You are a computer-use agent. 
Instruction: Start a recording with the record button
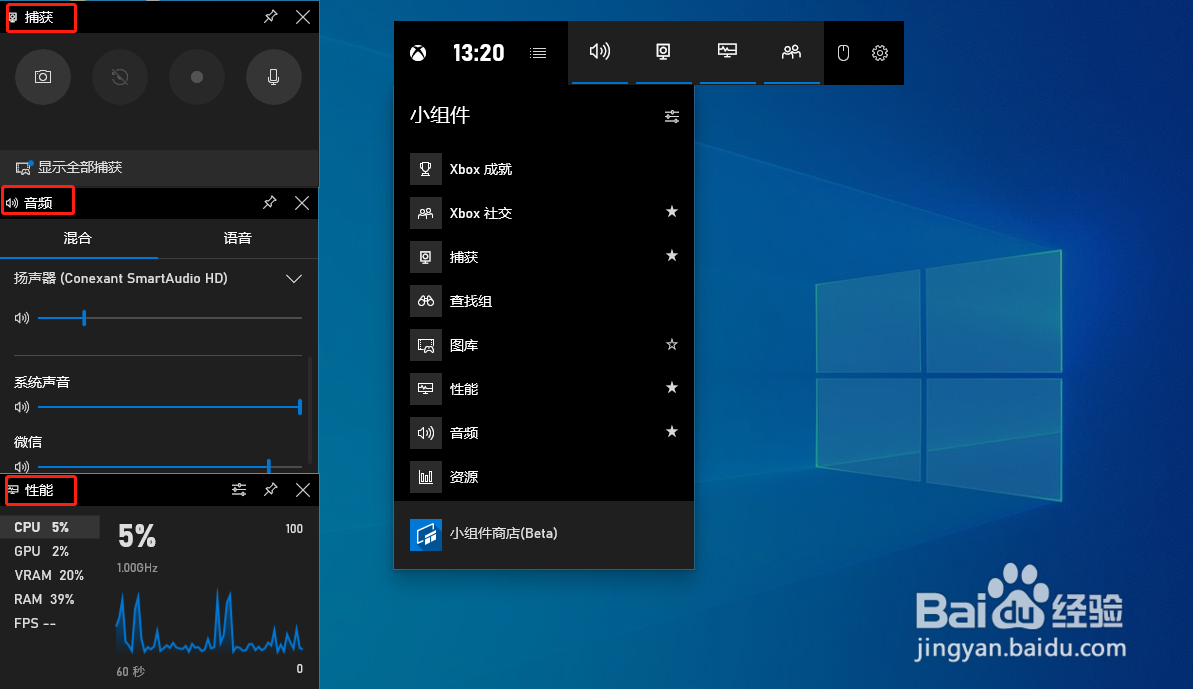tap(197, 77)
